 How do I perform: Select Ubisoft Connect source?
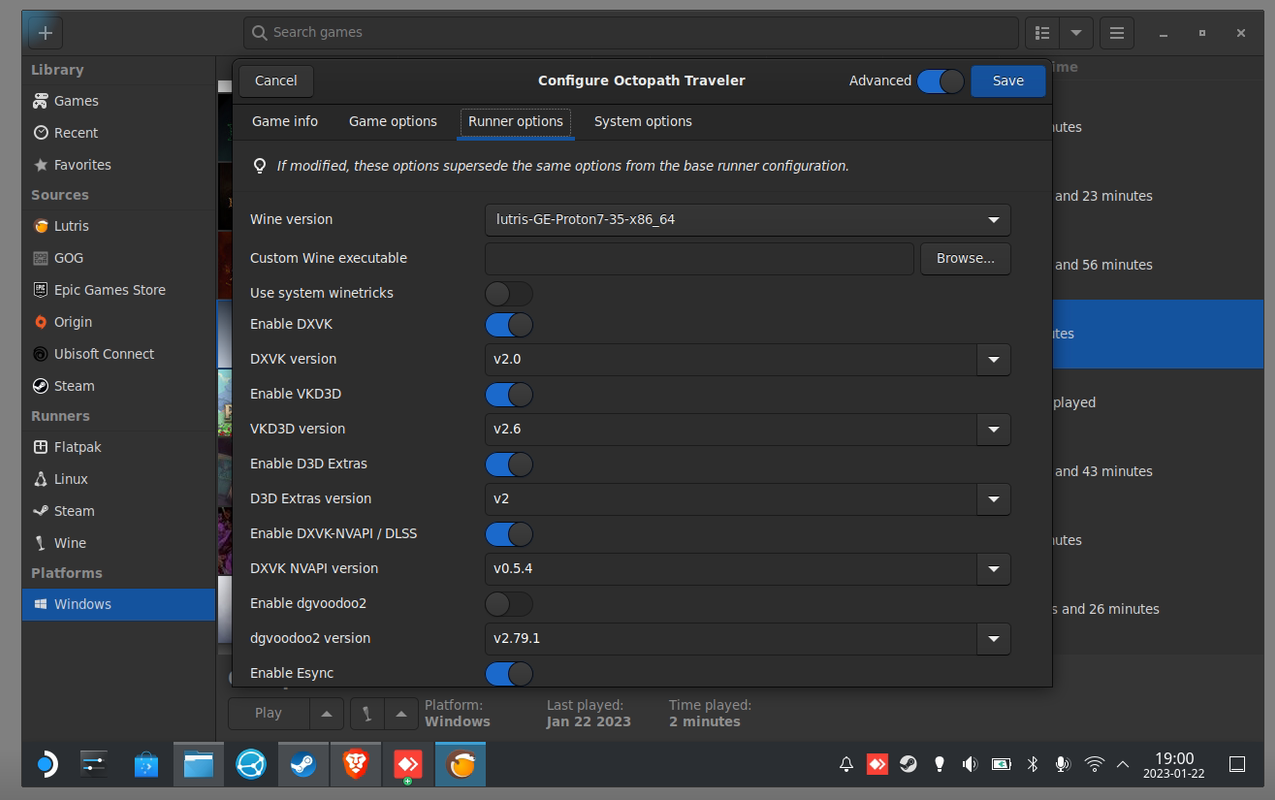pyautogui.click(x=118, y=354)
